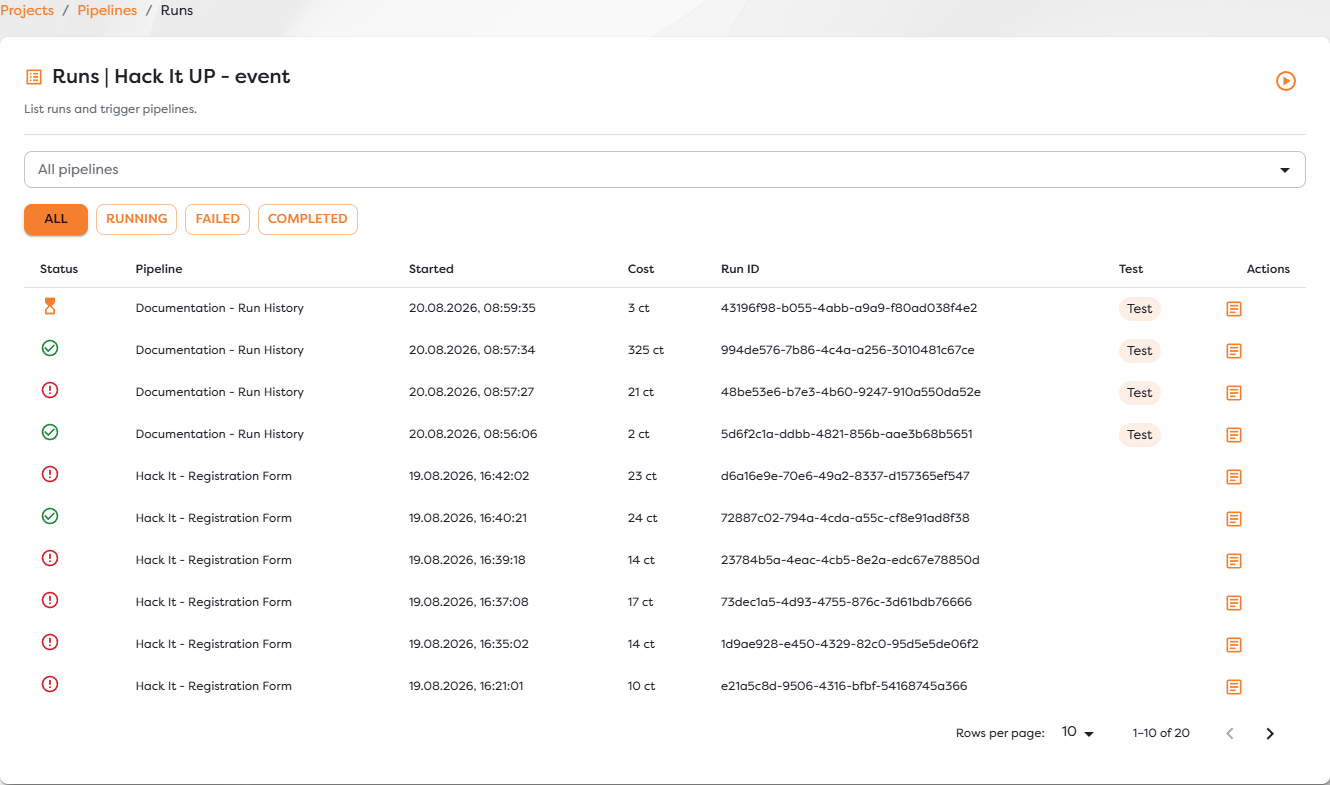1330x785 pixels.
Task: Select run ID 43196f98-b055-4abb-a9a9-f80ad038f4e2
Action: (849, 308)
